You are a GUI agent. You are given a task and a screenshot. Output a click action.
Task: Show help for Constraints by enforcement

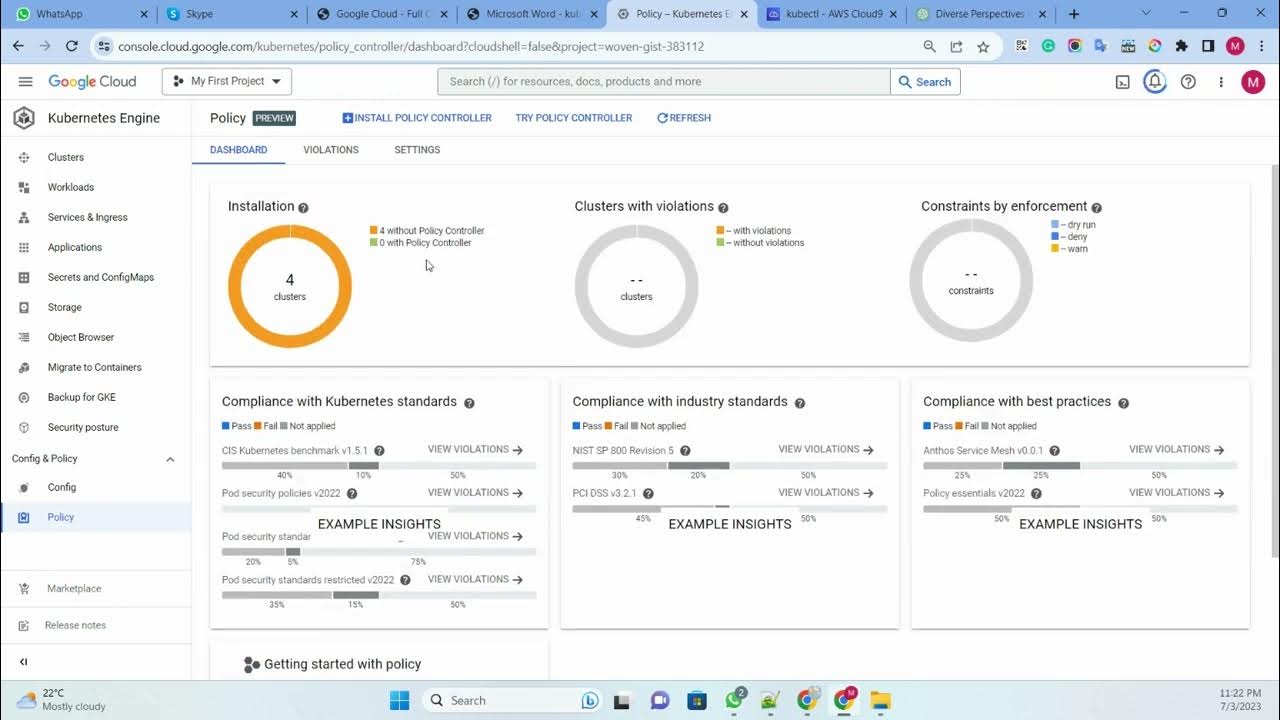tap(1096, 208)
